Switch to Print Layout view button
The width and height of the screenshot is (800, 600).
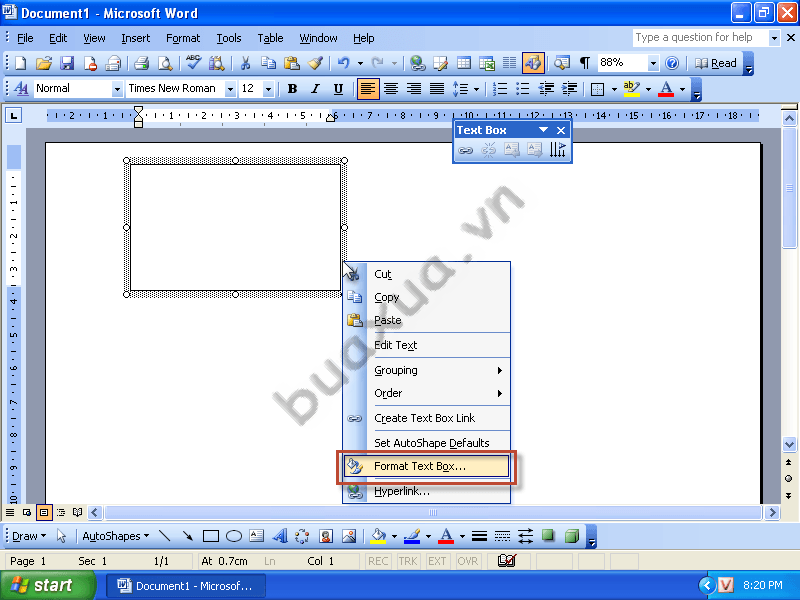44,512
